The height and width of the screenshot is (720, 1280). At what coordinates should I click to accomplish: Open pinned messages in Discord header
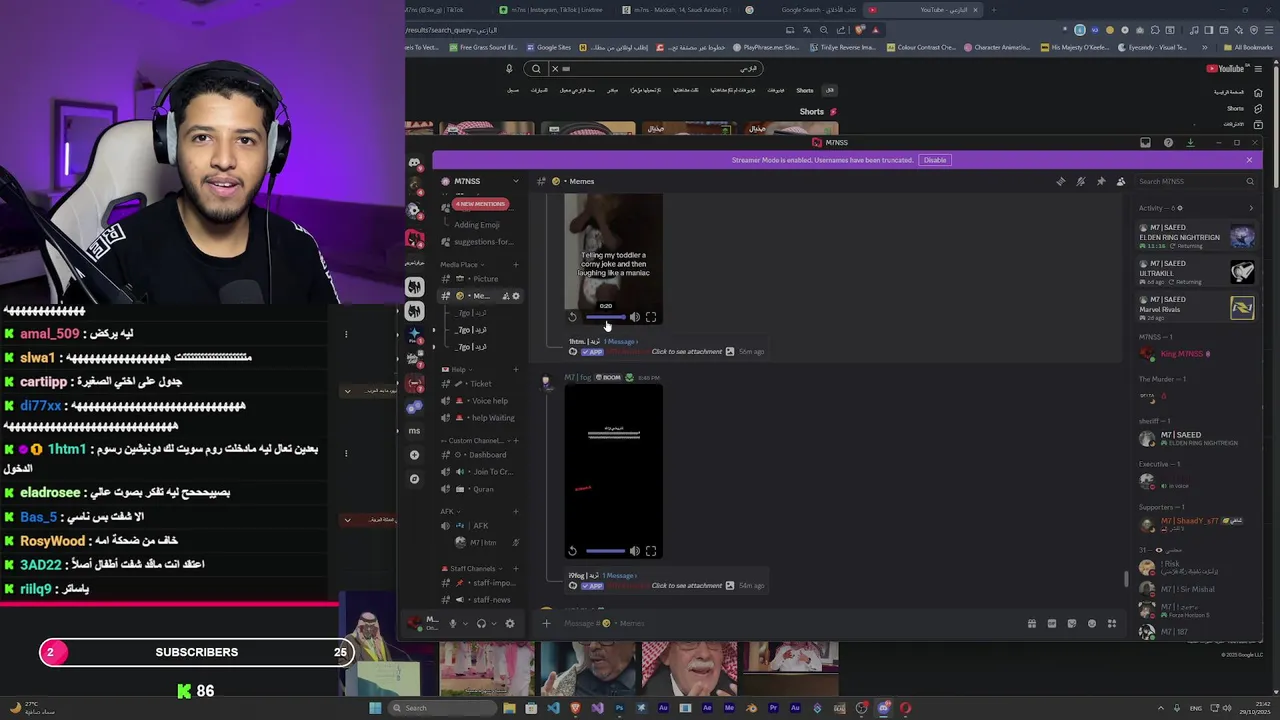coord(1101,181)
